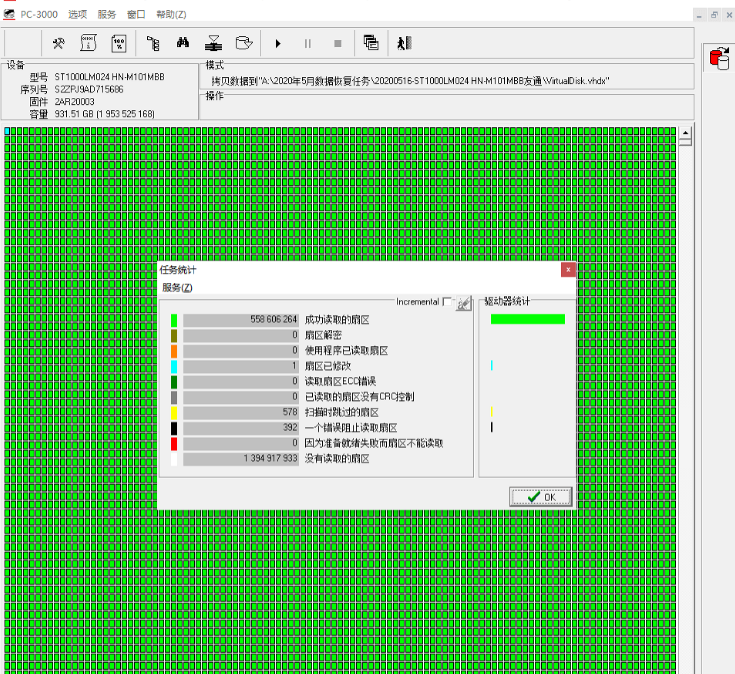Click the disk copy export icon
Image resolution: width=735 pixels, height=674 pixels.
(x=244, y=43)
